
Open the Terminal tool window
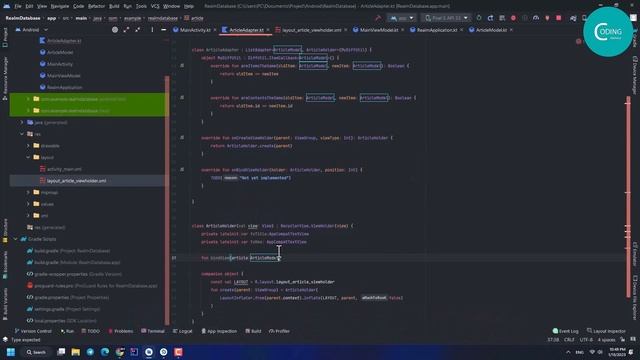click(153, 331)
